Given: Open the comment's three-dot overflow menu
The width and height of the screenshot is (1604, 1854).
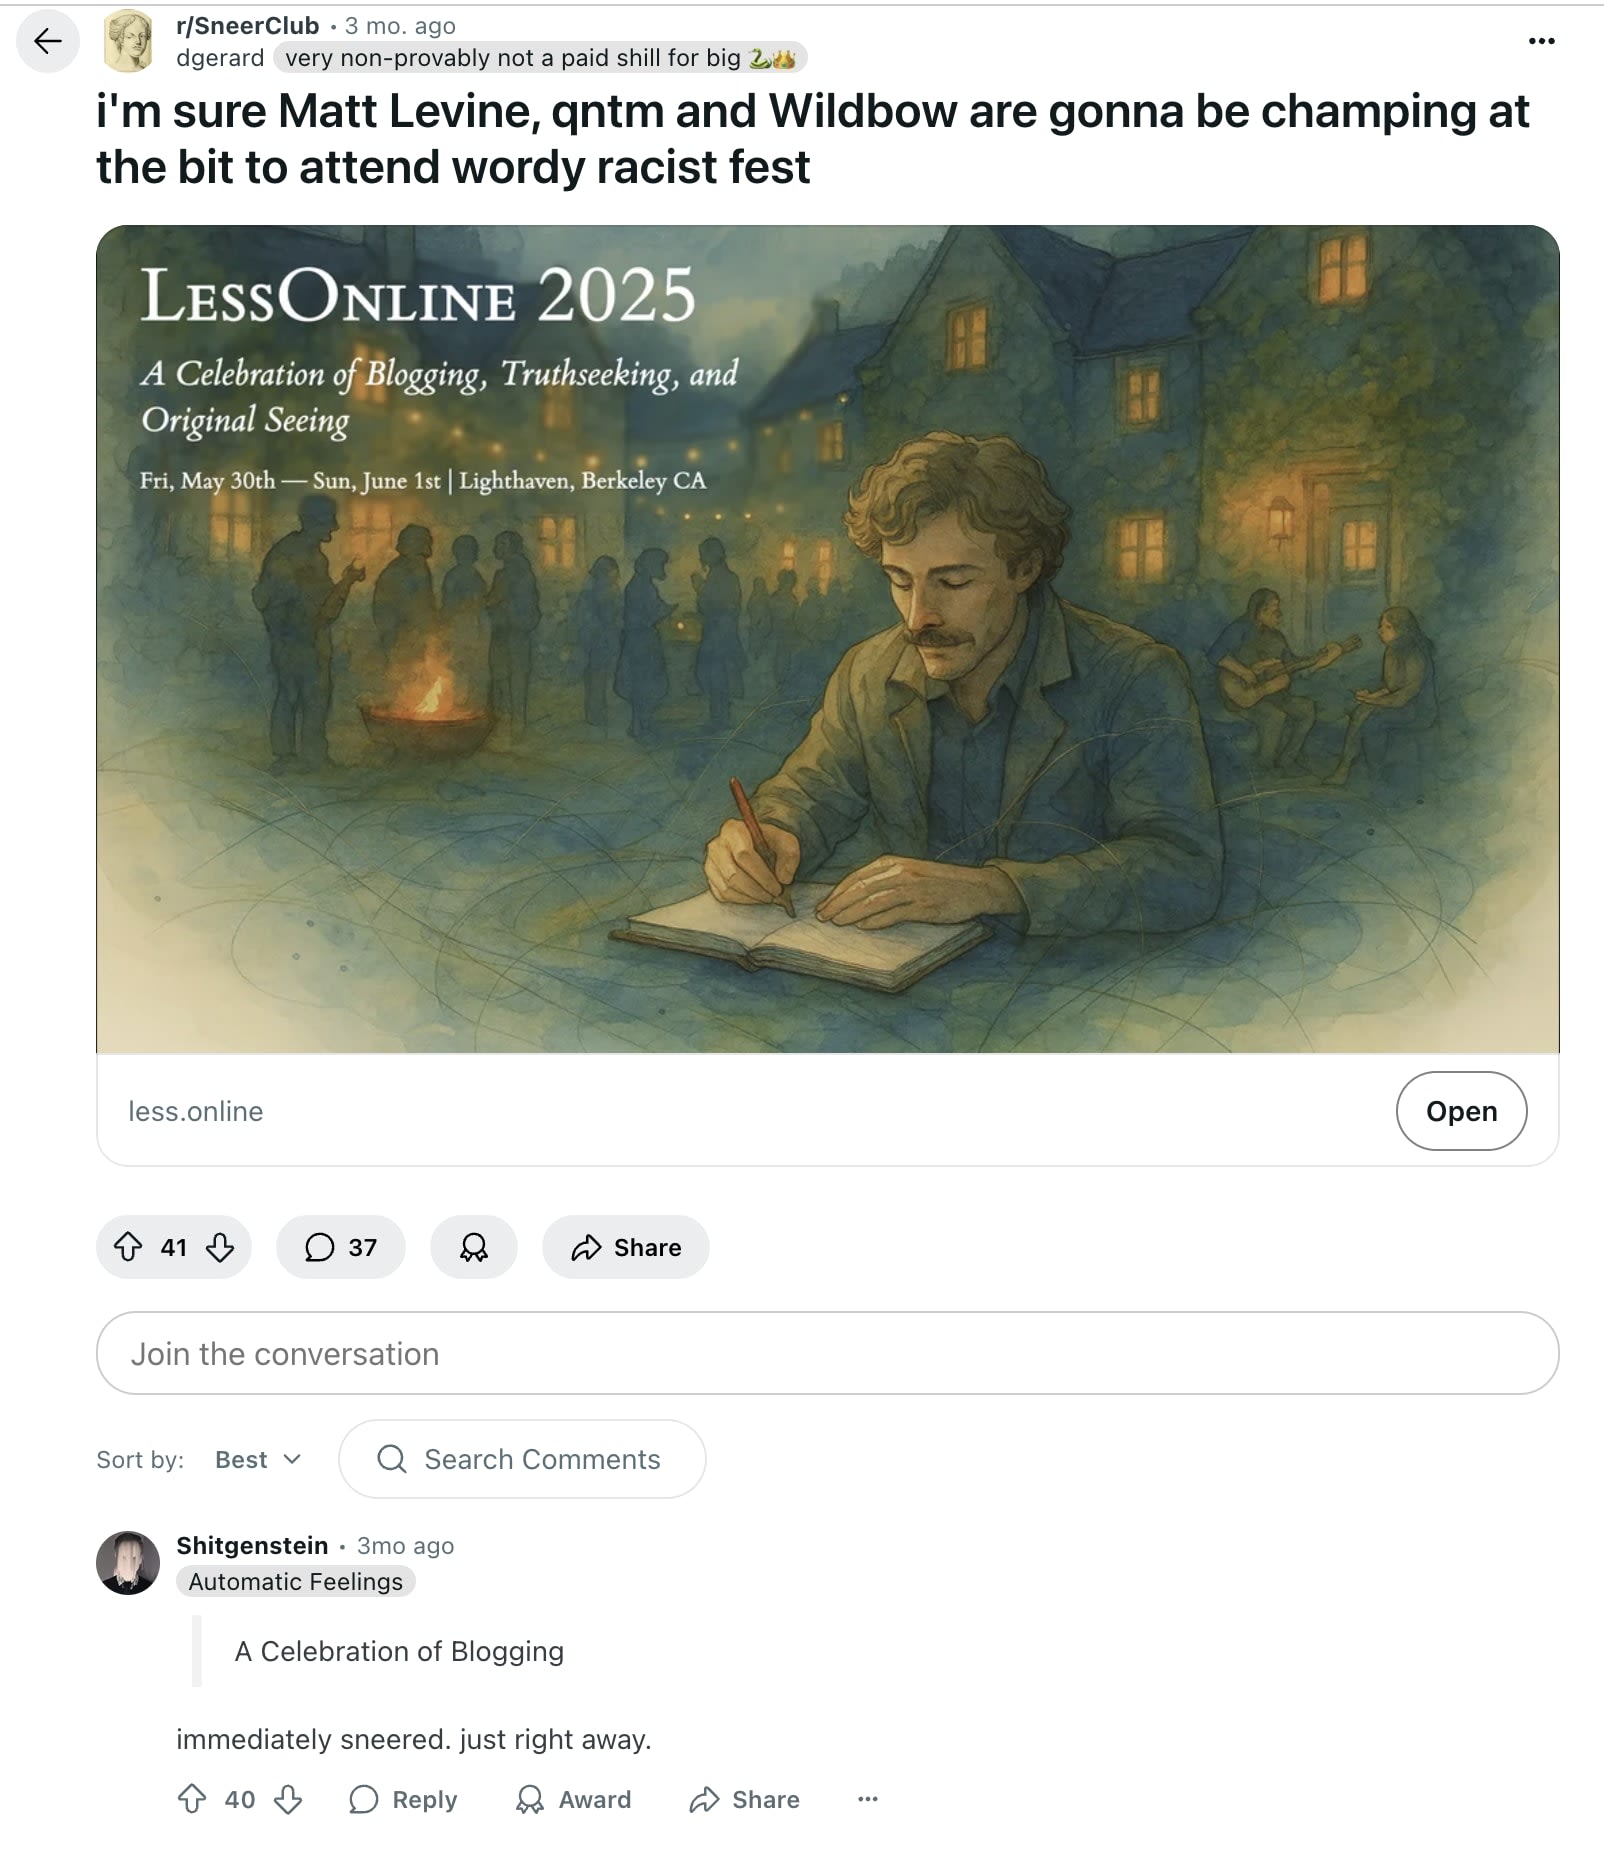Looking at the screenshot, I should 867,1799.
